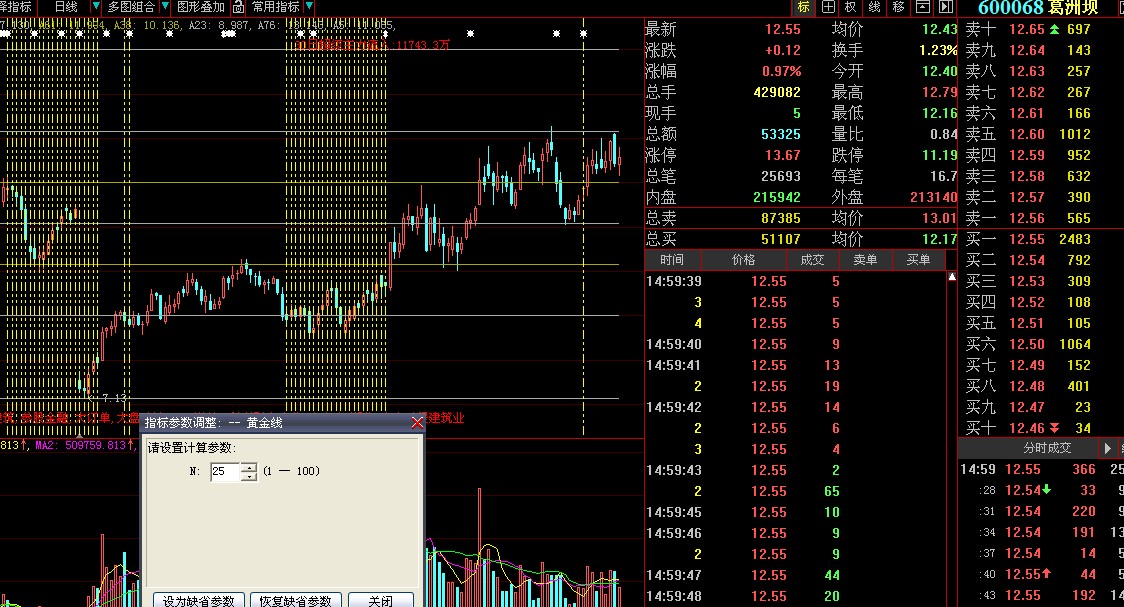Click the 内盘 value 215942
Image resolution: width=1124 pixels, height=607 pixels.
coord(777,197)
